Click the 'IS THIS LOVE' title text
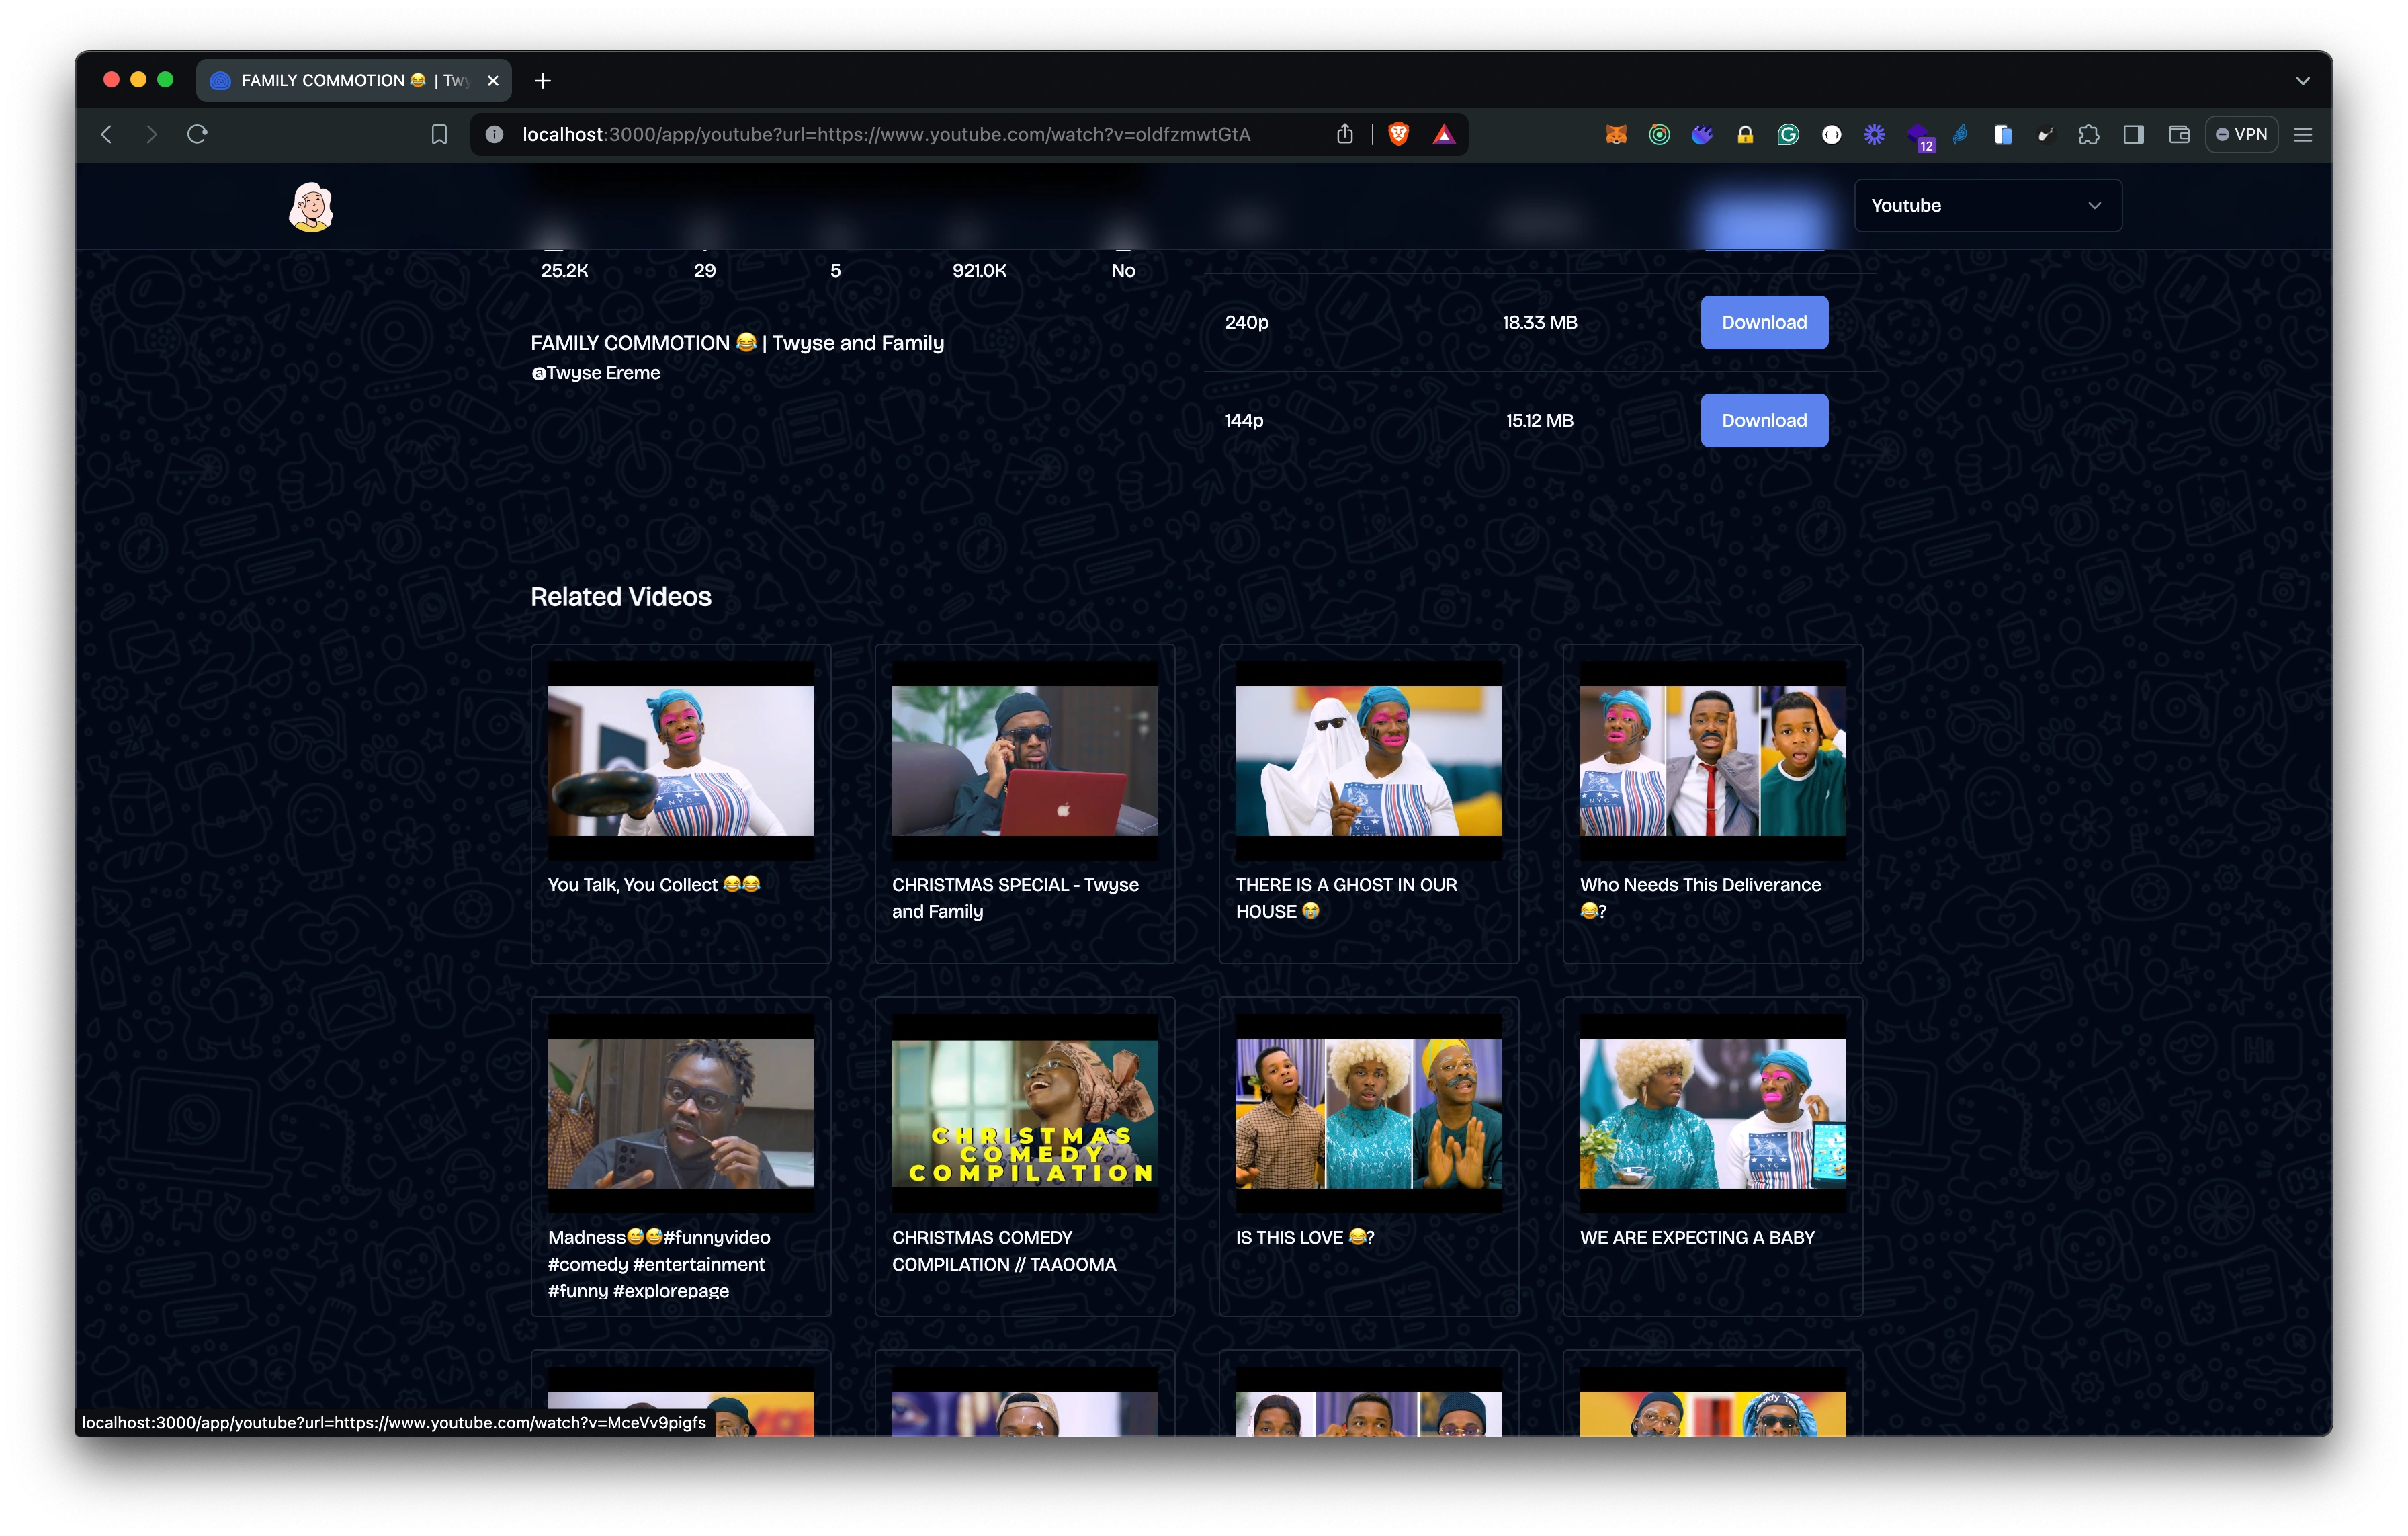The image size is (2408, 1536). click(1305, 1238)
